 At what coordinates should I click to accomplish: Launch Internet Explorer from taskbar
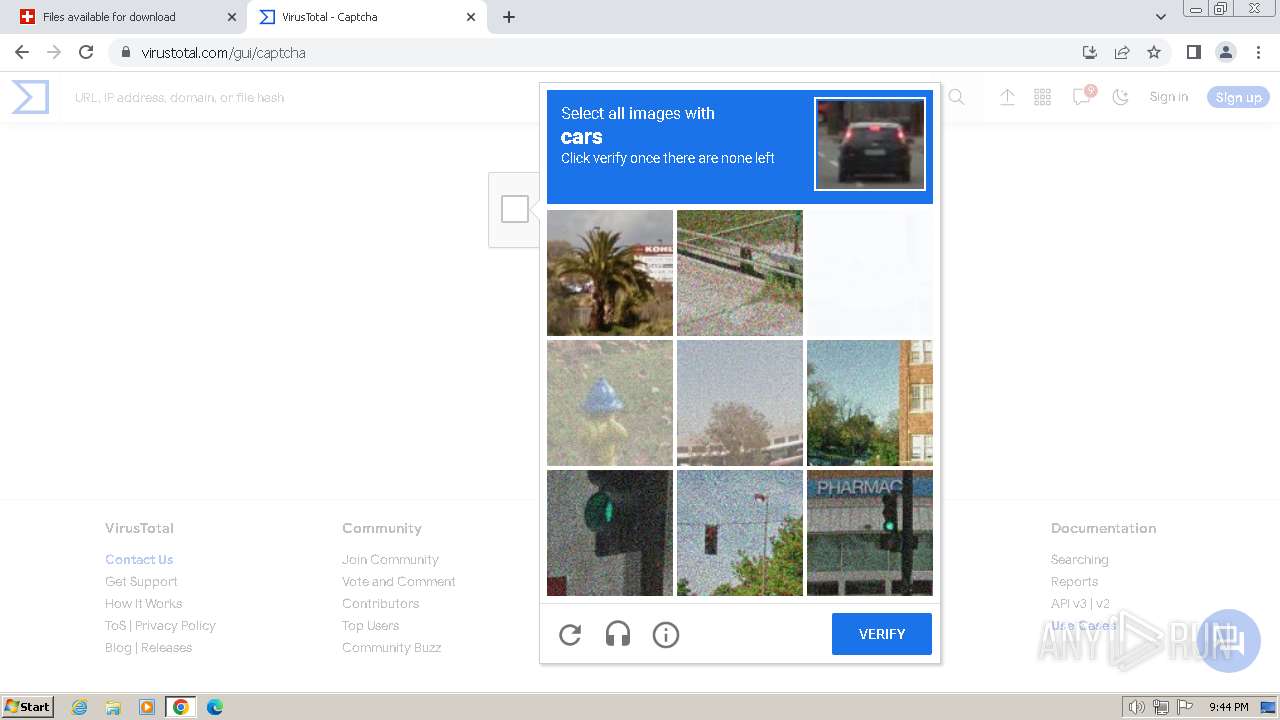[x=80, y=707]
